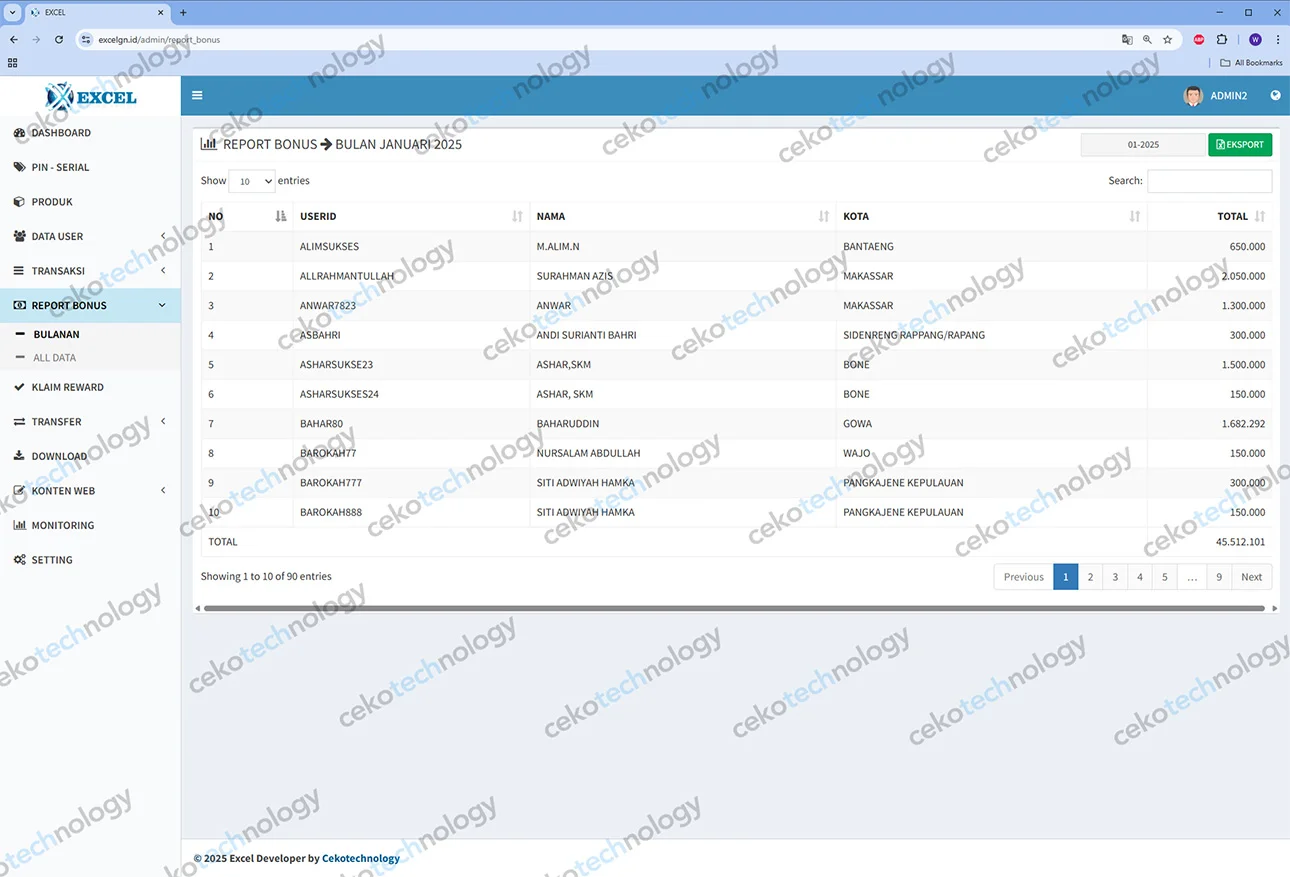Sort the table by the NO column
Screen dimensions: 1290x877
click(x=245, y=217)
